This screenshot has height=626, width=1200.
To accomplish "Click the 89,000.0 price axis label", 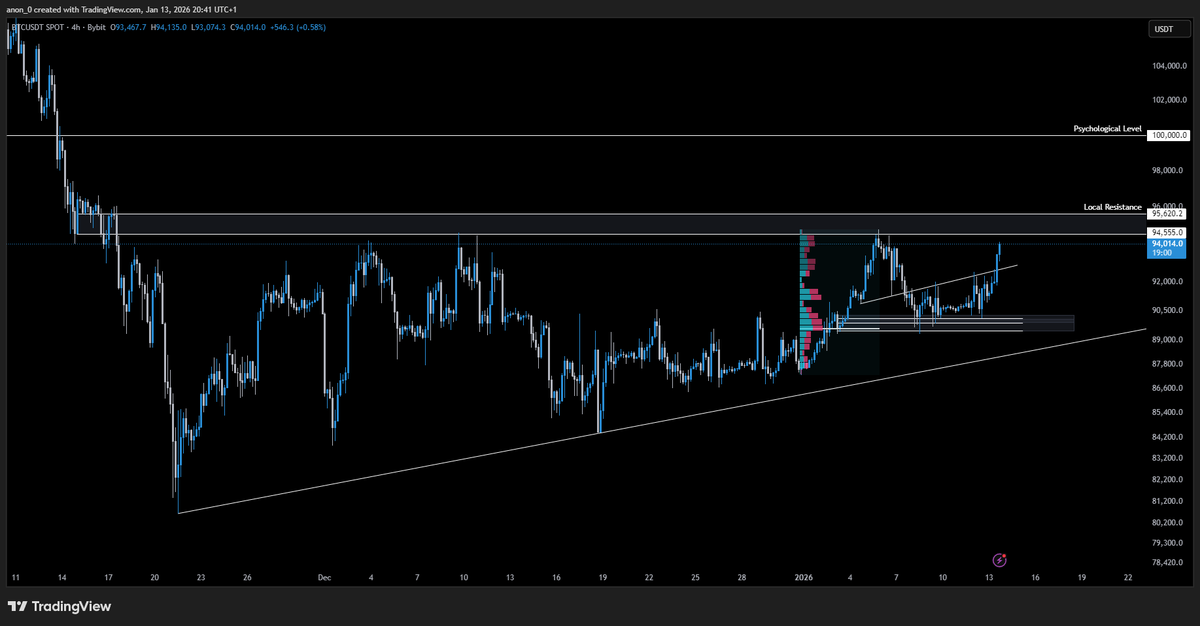I will click(x=1168, y=340).
